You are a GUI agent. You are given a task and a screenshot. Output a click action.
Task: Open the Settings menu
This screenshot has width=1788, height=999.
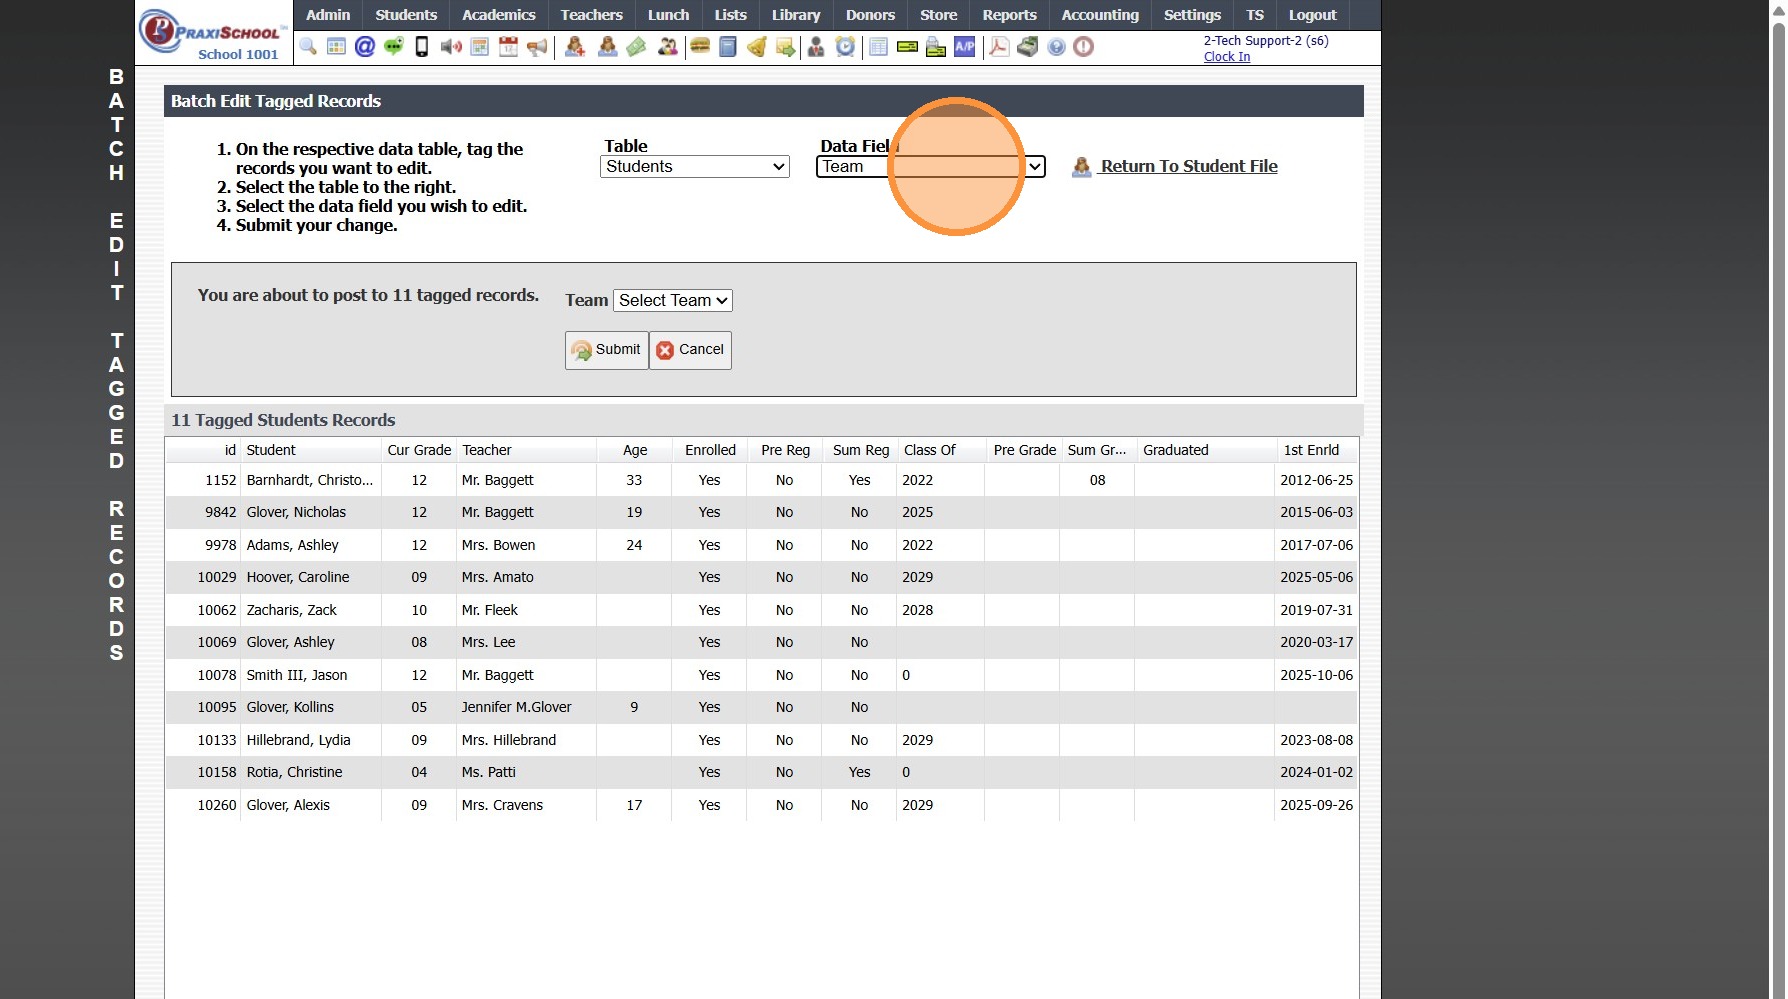(x=1192, y=15)
